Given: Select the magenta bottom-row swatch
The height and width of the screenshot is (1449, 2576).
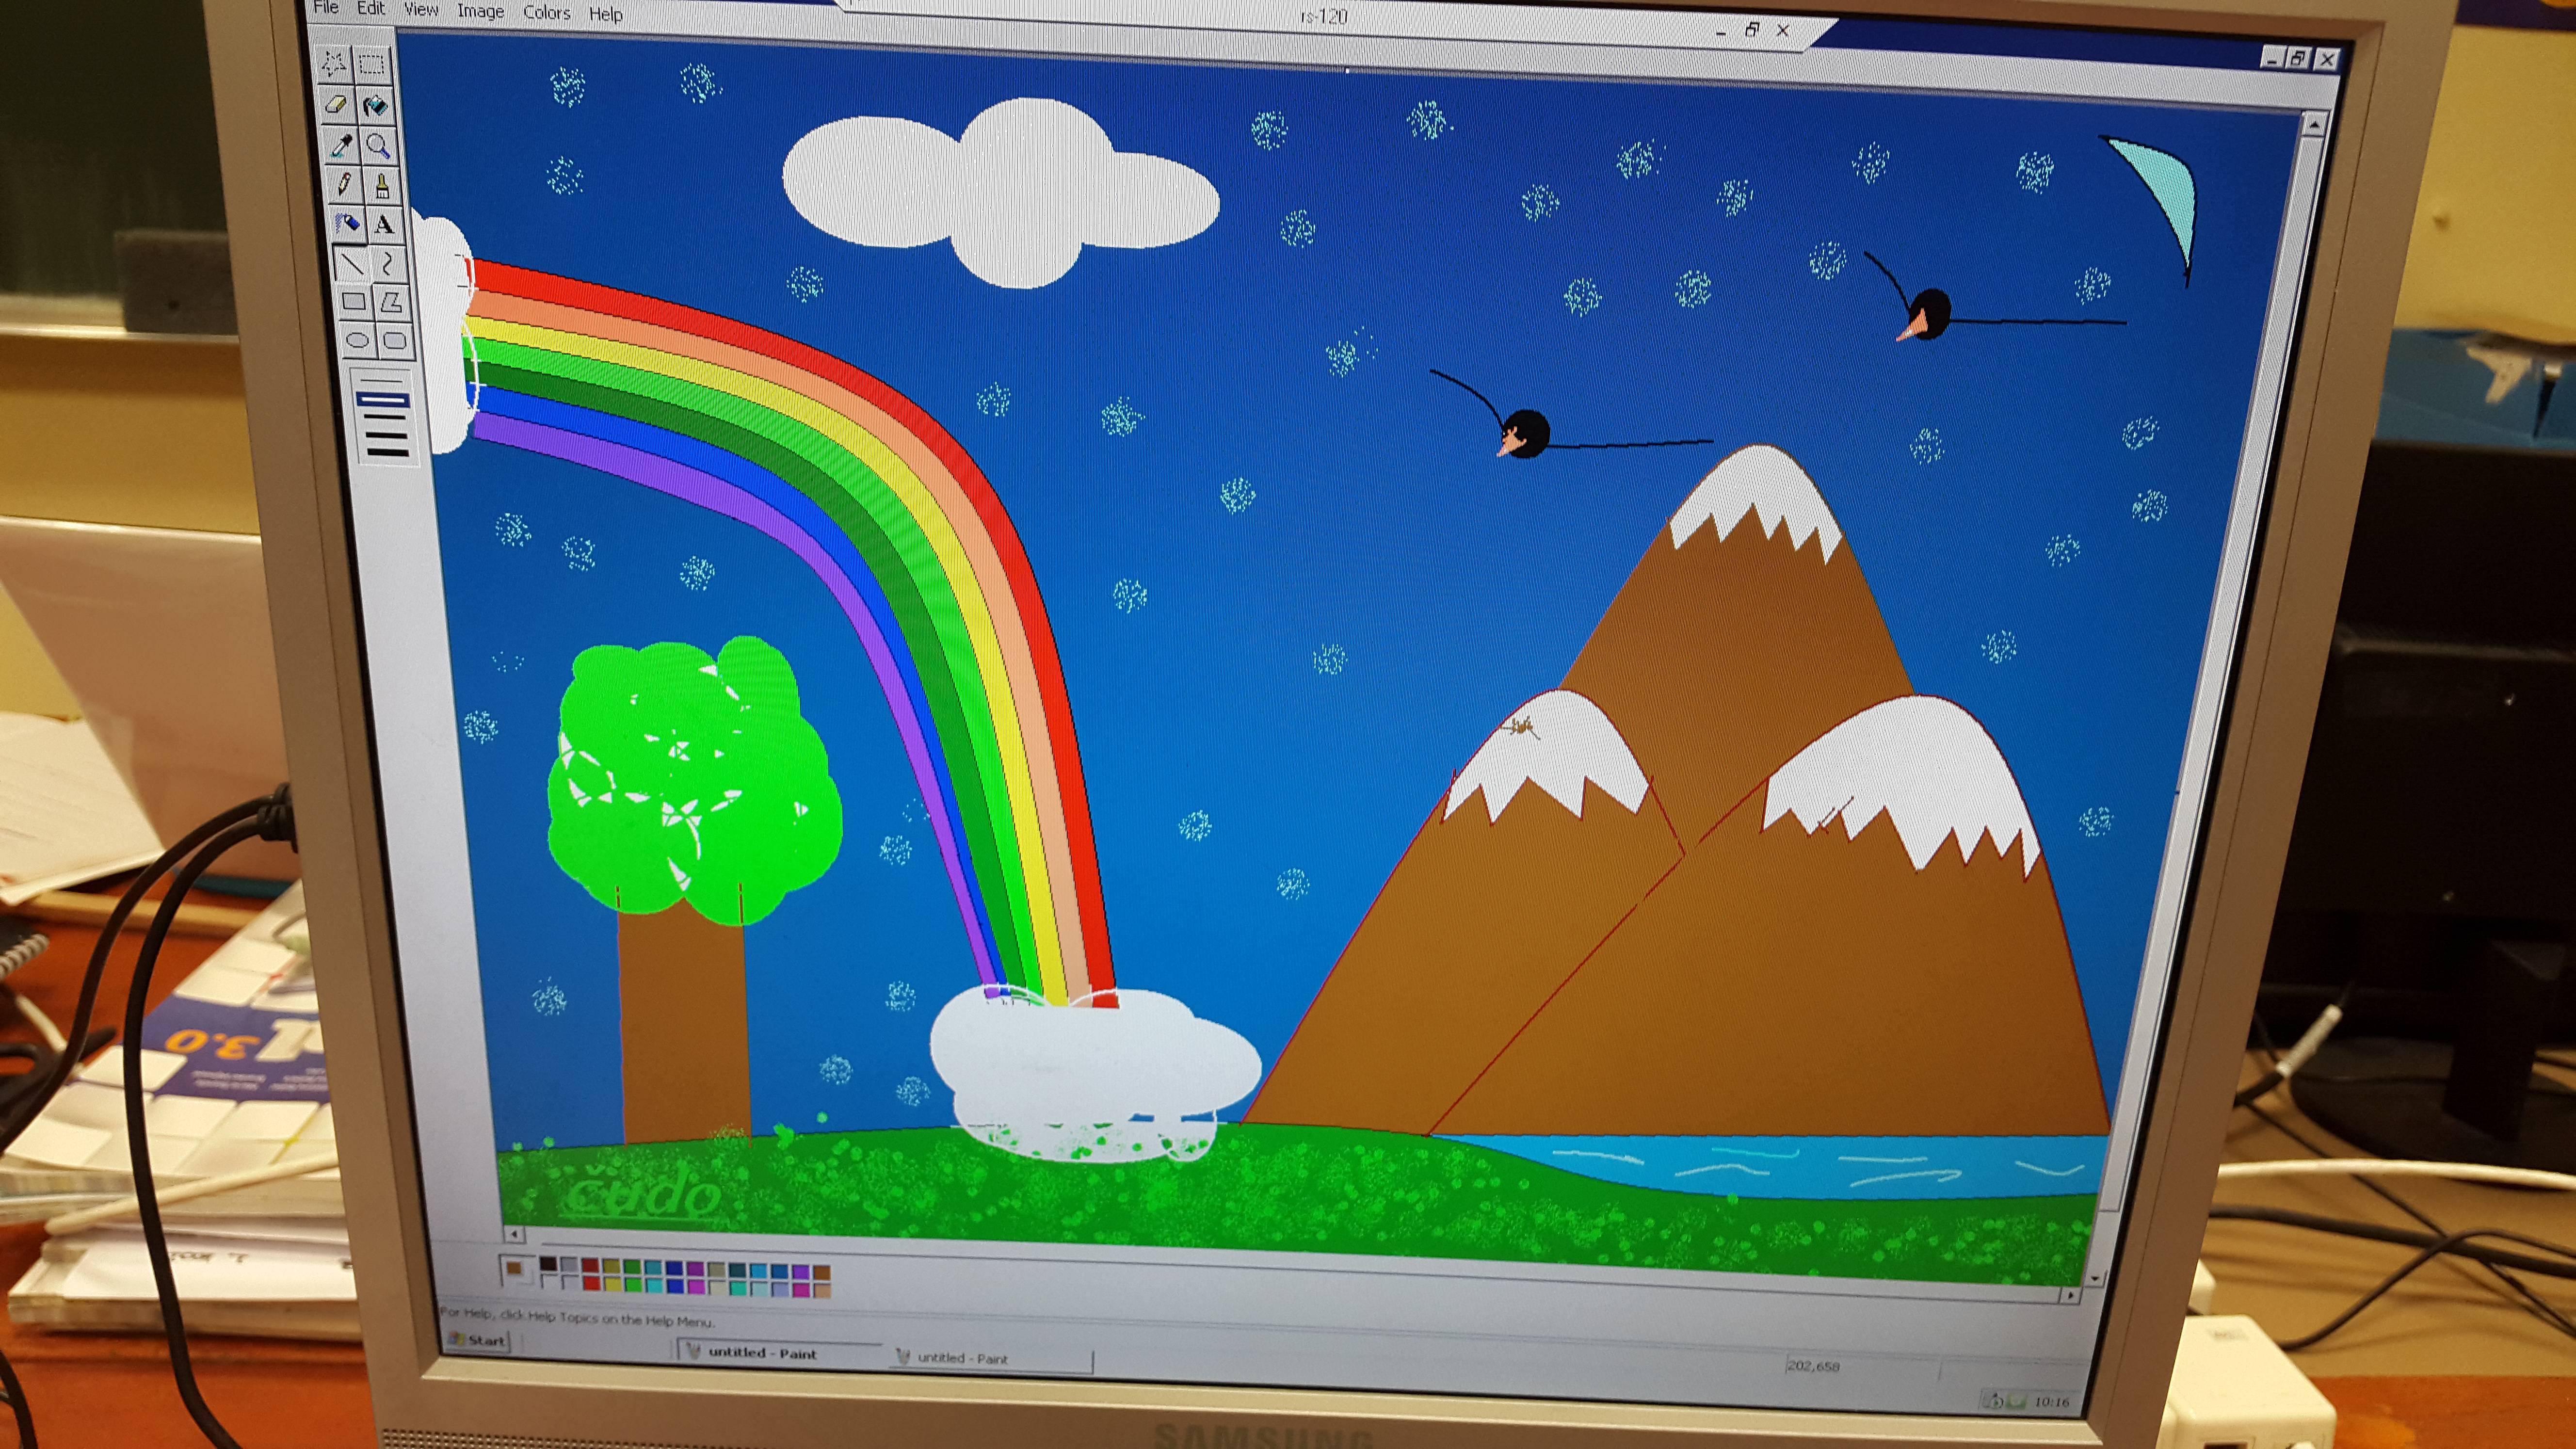Looking at the screenshot, I should tap(697, 1287).
